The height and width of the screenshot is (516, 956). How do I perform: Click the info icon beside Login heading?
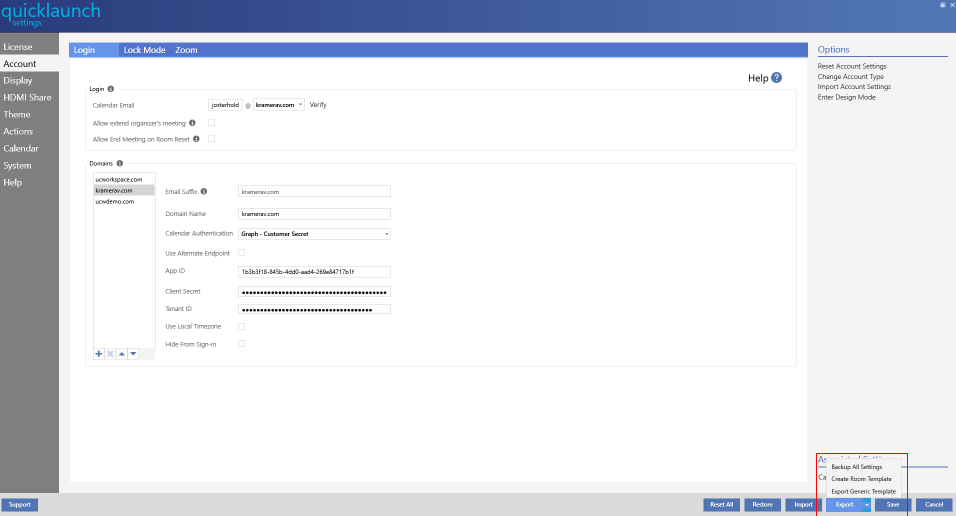[x=111, y=89]
